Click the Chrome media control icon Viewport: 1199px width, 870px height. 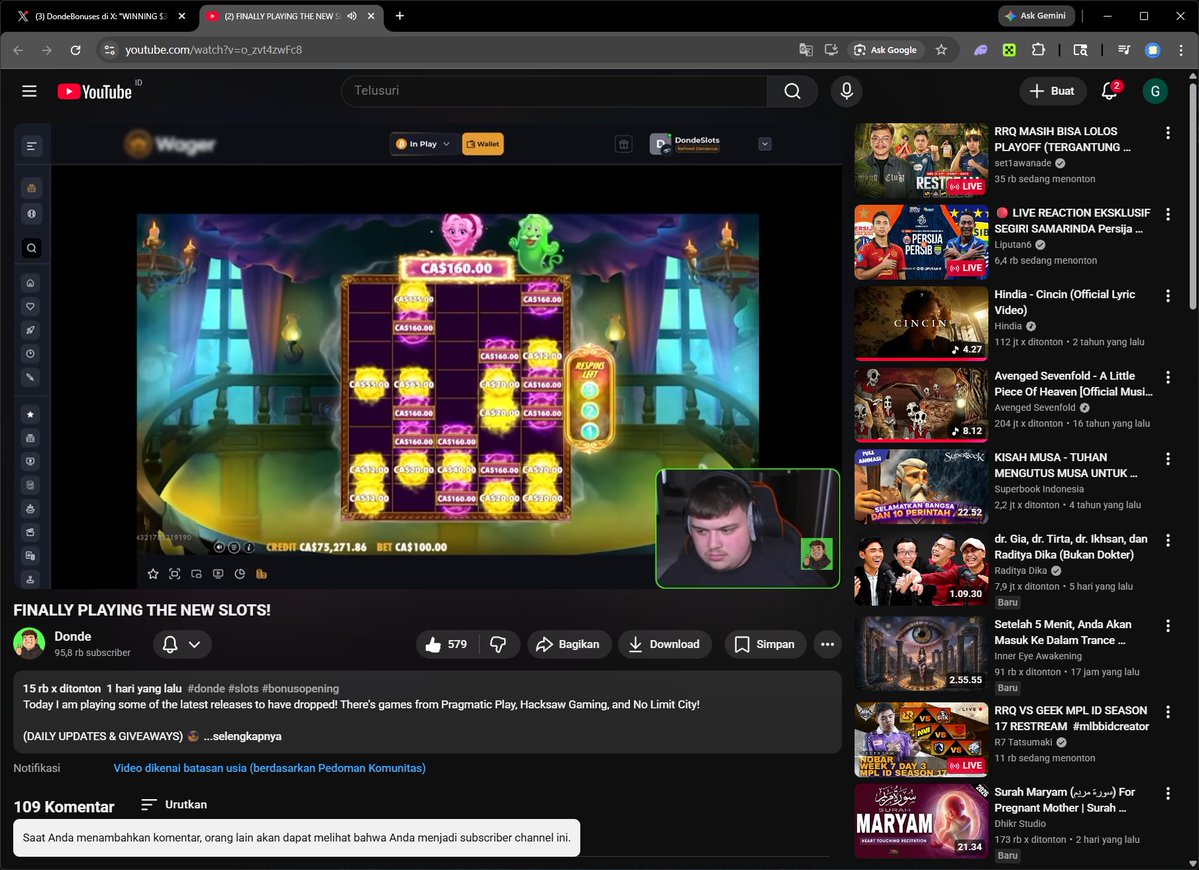[x=1123, y=50]
